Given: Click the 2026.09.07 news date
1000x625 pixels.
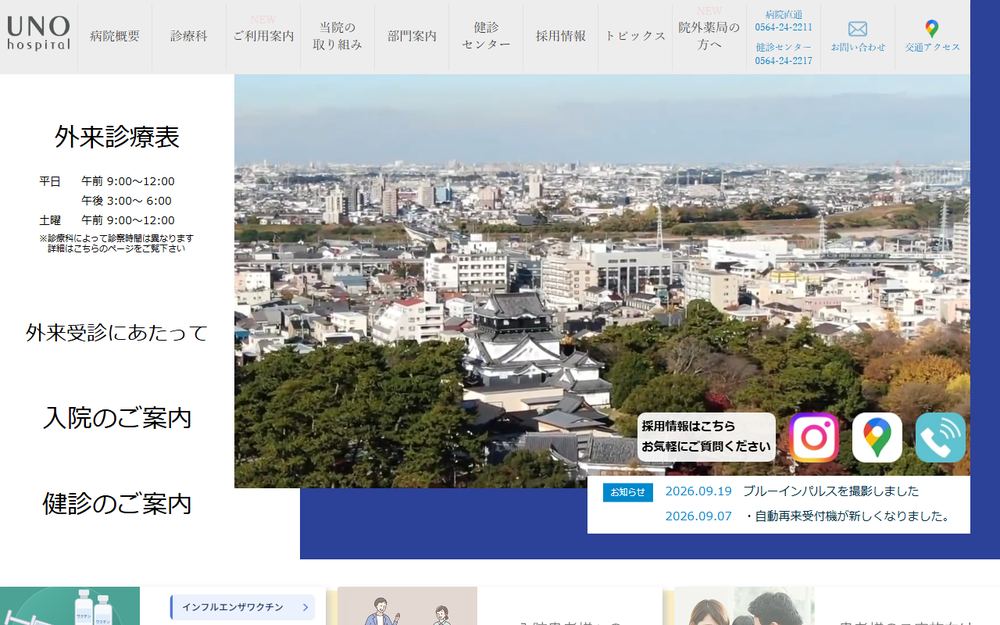Looking at the screenshot, I should point(698,516).
